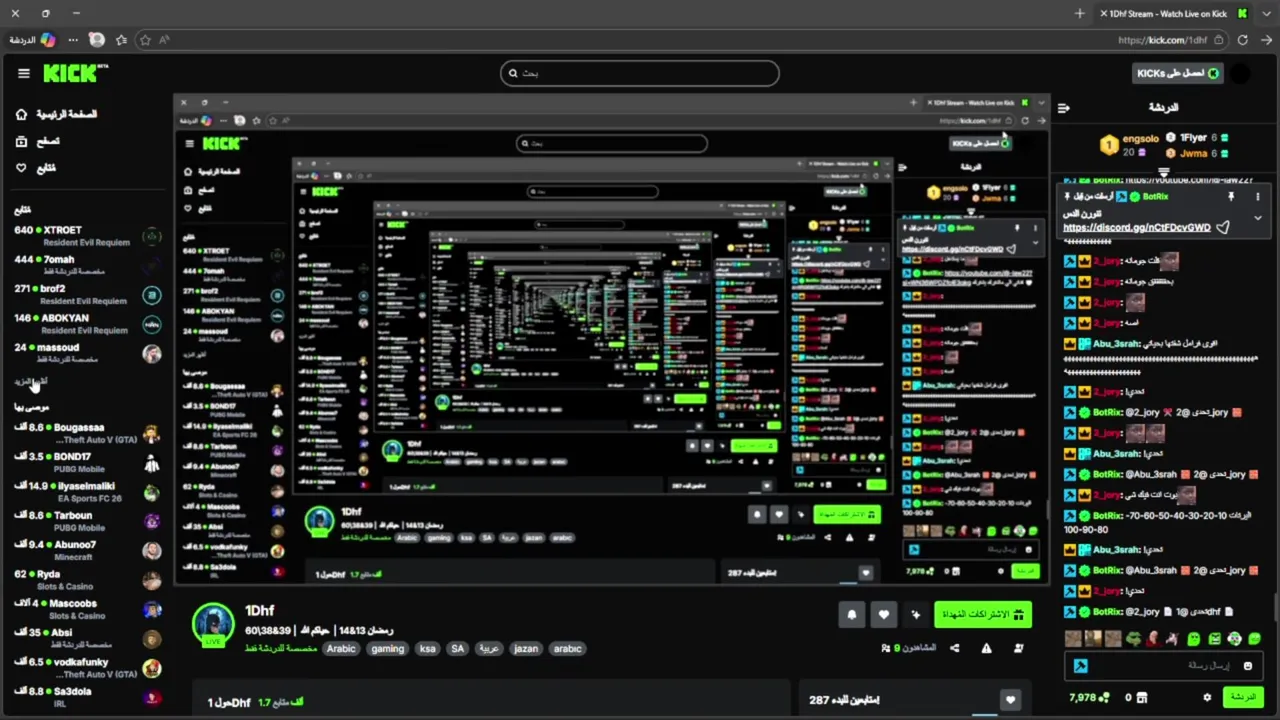Screen dimensions: 1280x720
Task: Open Tarboun recommended channel
Action: [x=87, y=521]
